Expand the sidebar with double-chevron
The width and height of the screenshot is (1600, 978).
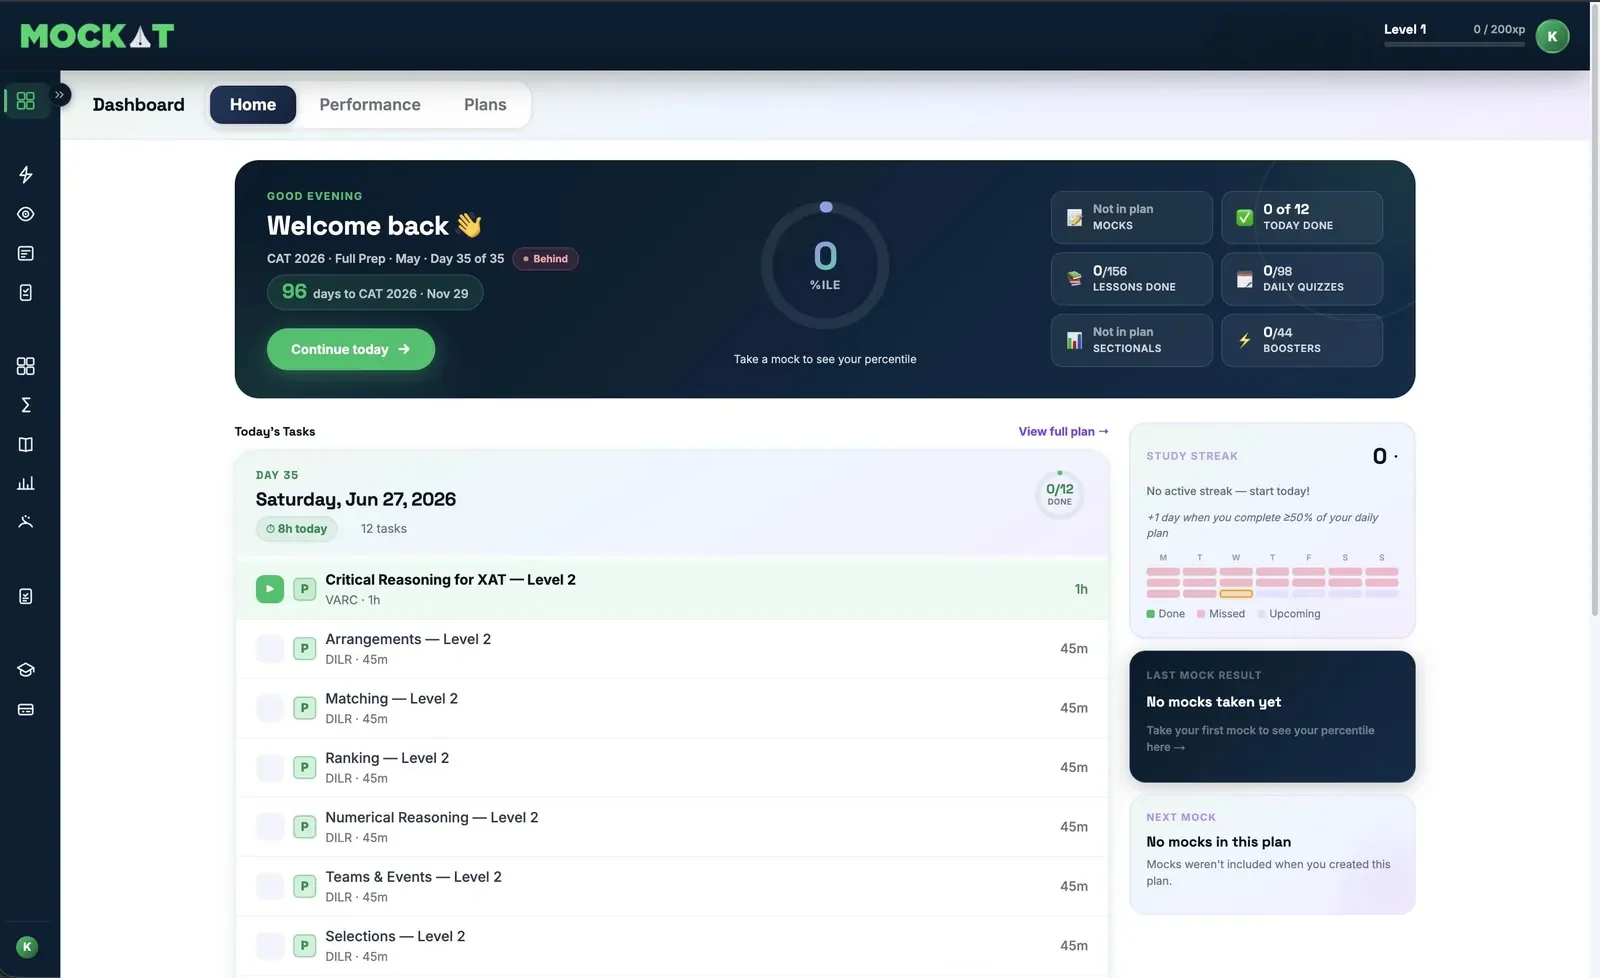click(x=59, y=95)
